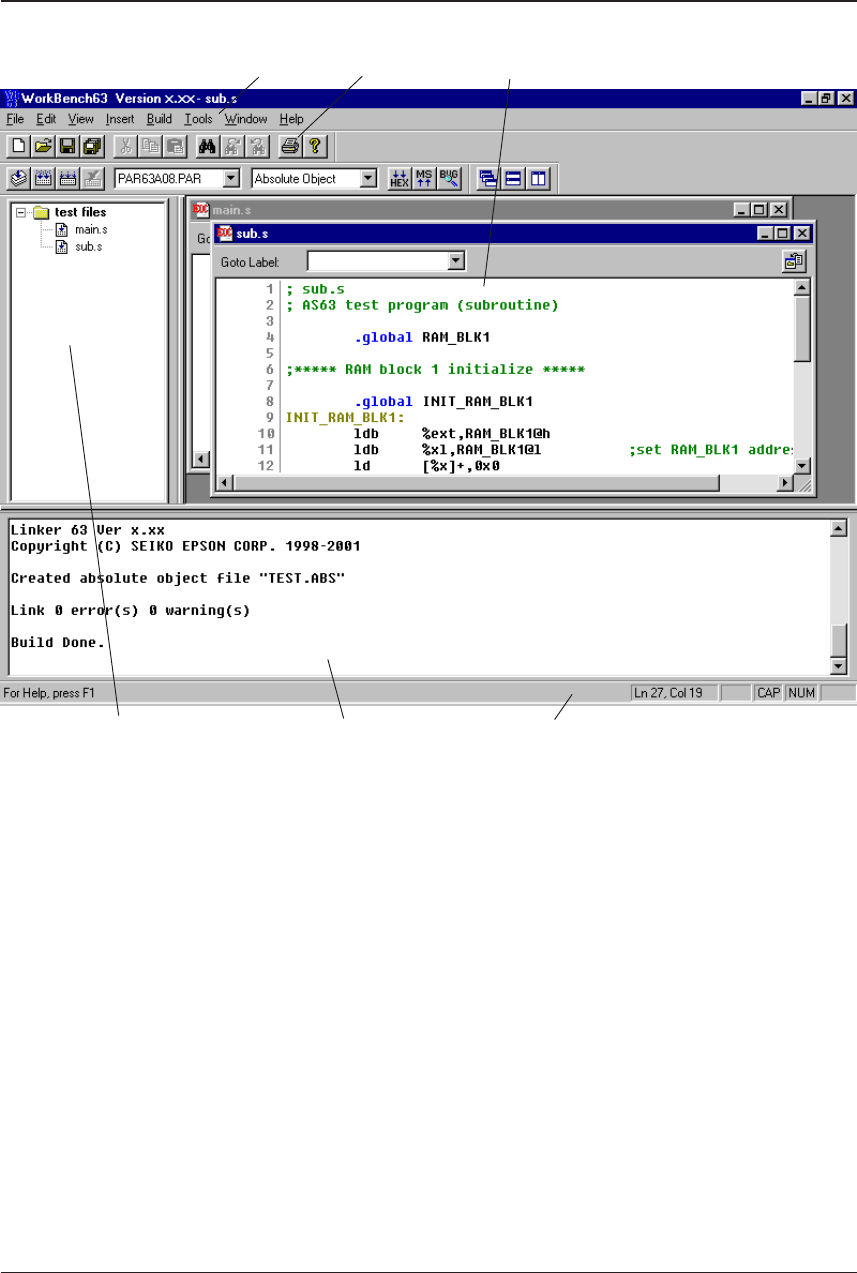
Task: Expand the Goto Label combo box
Action: [x=457, y=261]
